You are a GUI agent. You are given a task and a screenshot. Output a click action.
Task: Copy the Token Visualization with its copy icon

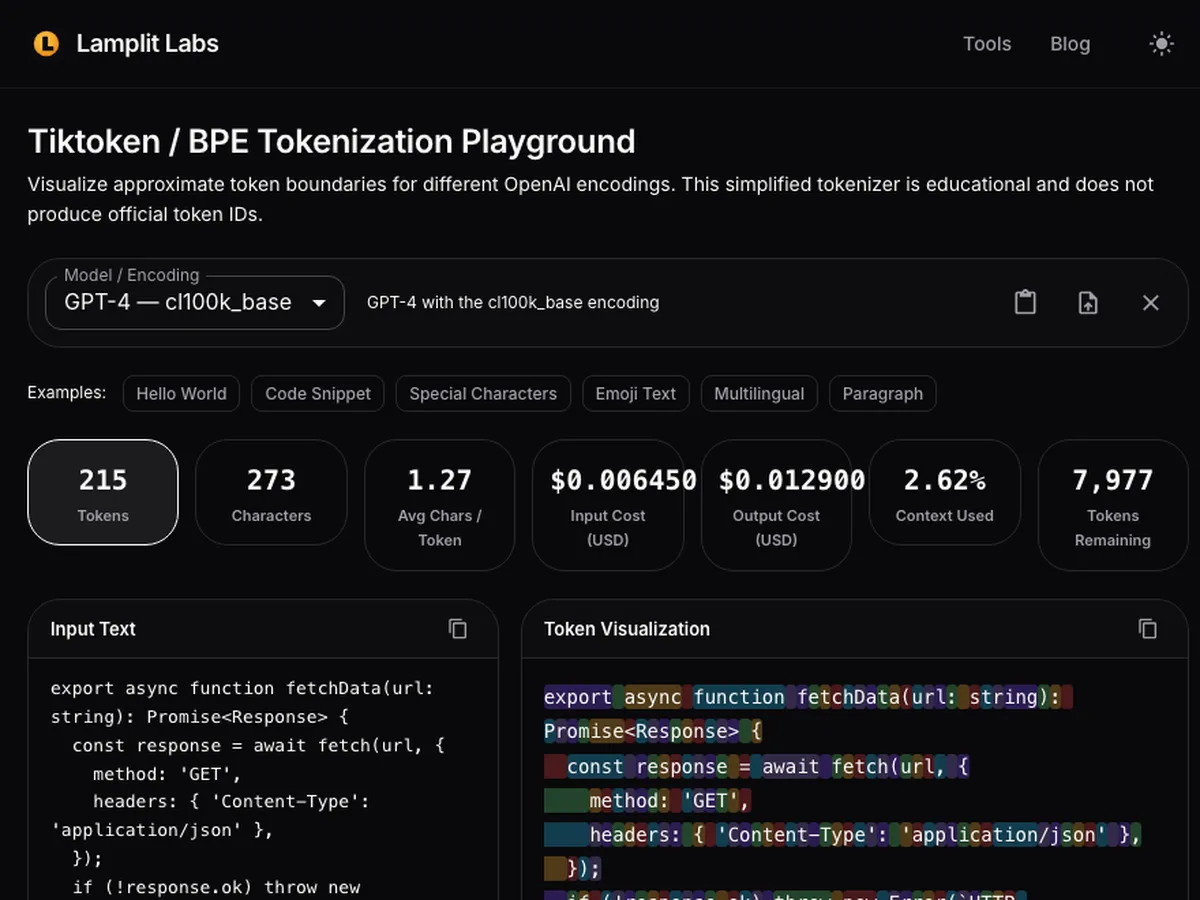[x=1148, y=629]
